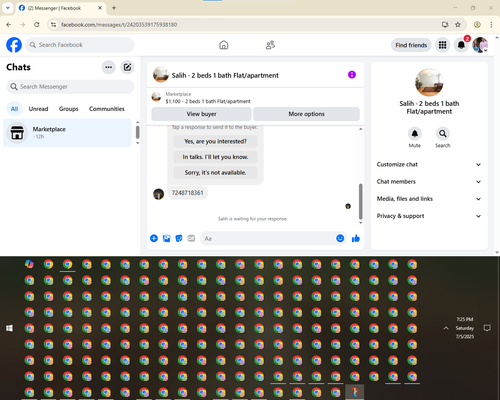Open Chrome three-dot menu
The width and height of the screenshot is (500, 400).
(x=491, y=25)
